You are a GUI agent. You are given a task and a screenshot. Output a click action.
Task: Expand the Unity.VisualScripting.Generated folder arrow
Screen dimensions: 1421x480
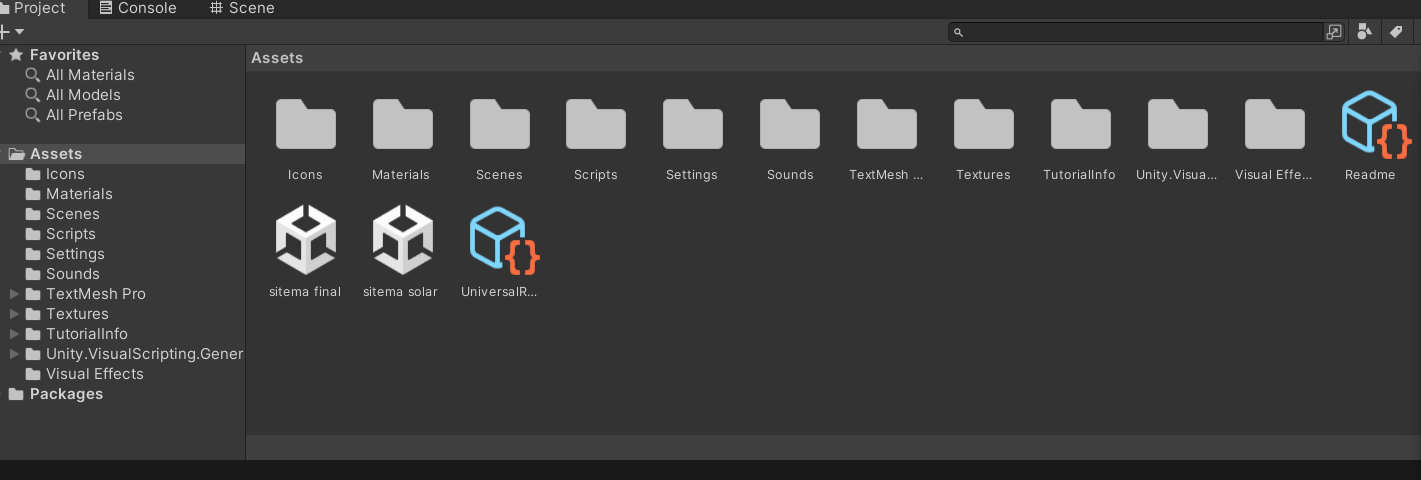click(x=14, y=354)
